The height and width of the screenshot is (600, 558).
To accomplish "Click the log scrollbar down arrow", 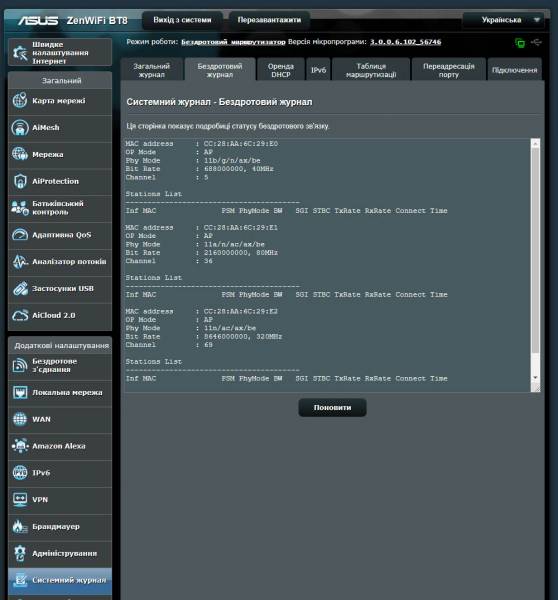I will point(535,378).
